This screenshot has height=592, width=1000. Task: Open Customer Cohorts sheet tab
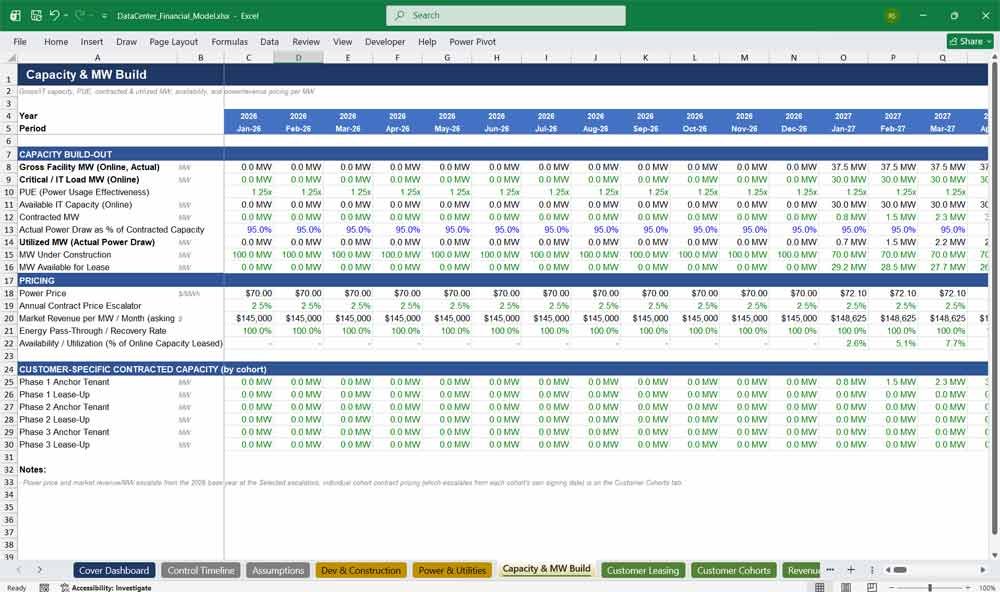coord(733,570)
